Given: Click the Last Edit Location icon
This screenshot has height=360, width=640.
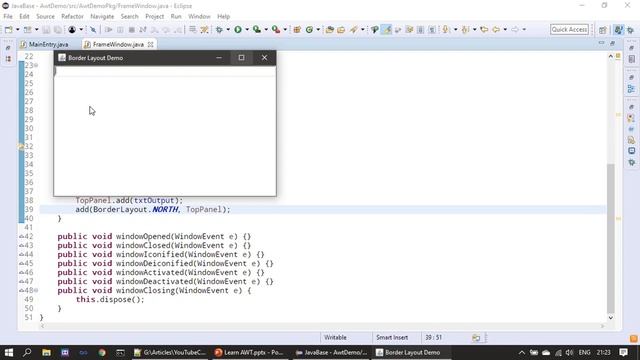Looking at the screenshot, I should coord(484,29).
